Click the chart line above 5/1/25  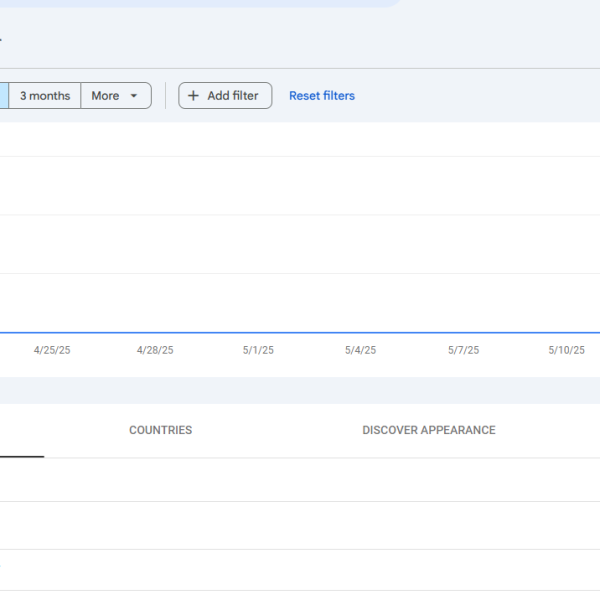(258, 332)
